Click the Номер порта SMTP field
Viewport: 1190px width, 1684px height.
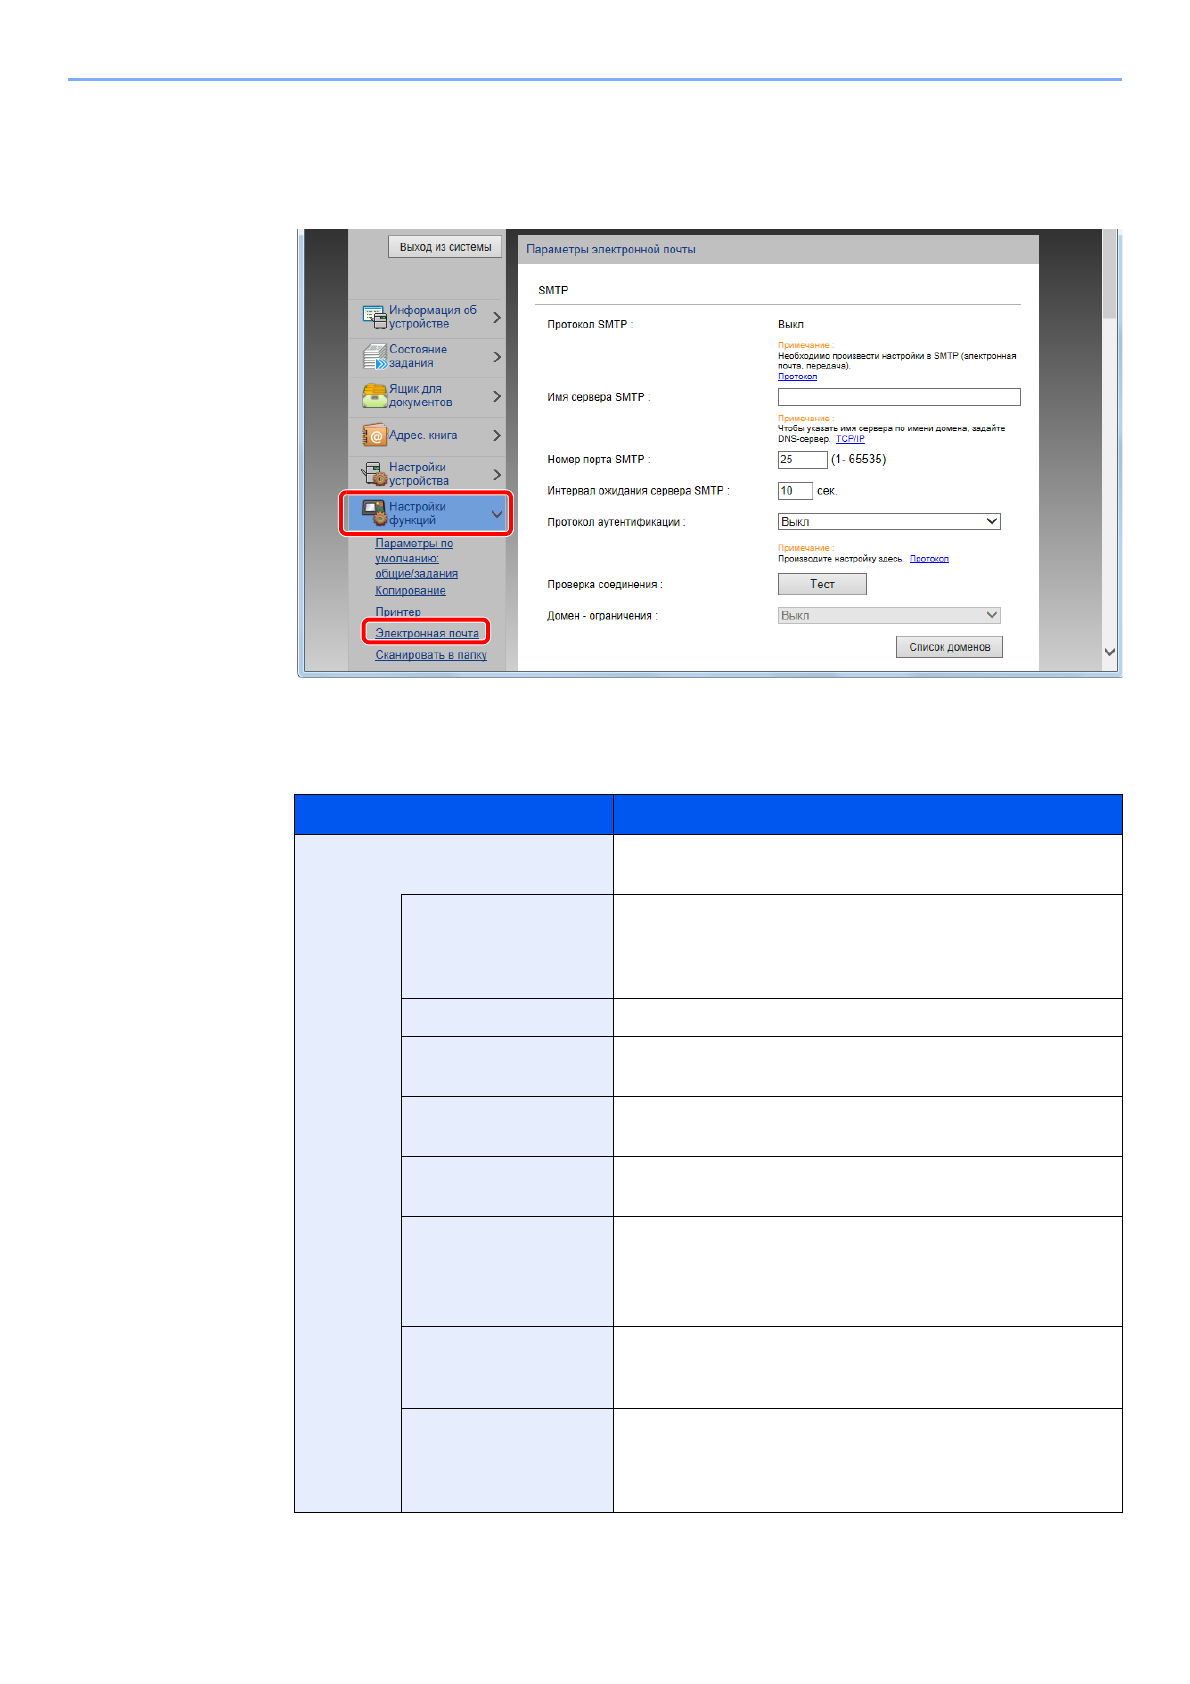802,460
